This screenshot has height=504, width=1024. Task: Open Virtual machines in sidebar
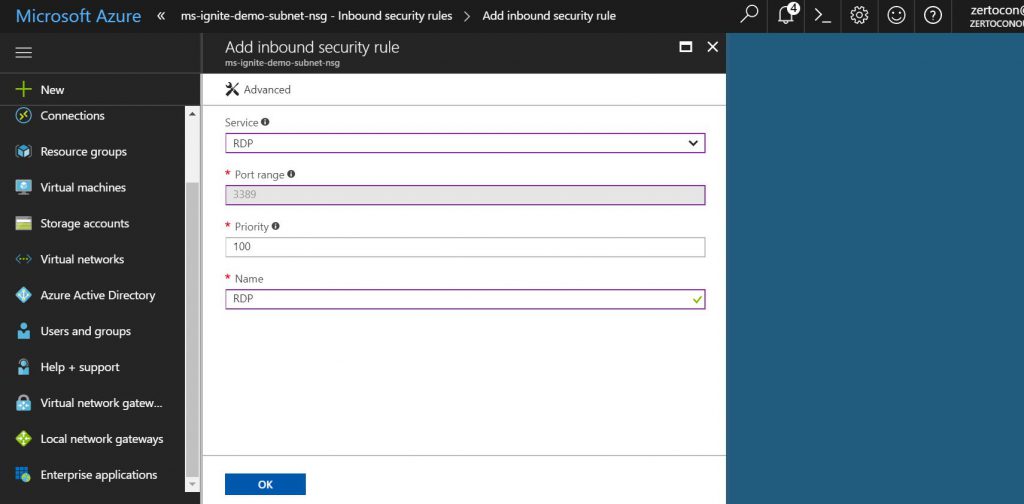[82, 188]
